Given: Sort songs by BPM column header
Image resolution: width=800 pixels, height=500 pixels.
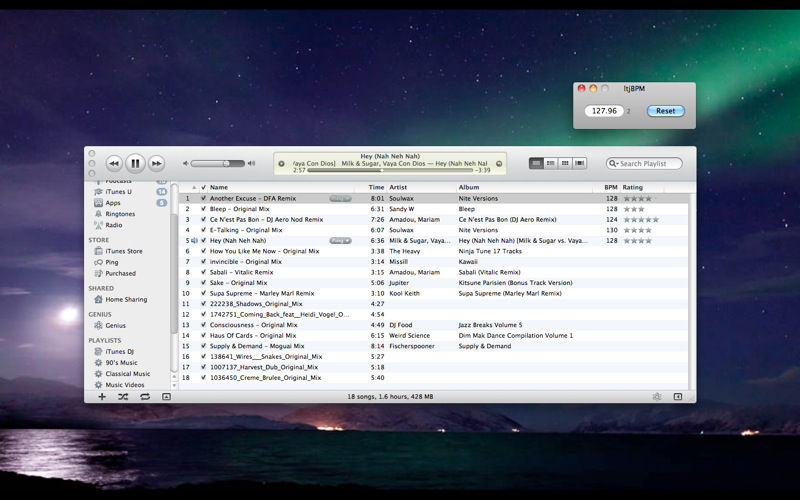Looking at the screenshot, I should (611, 188).
